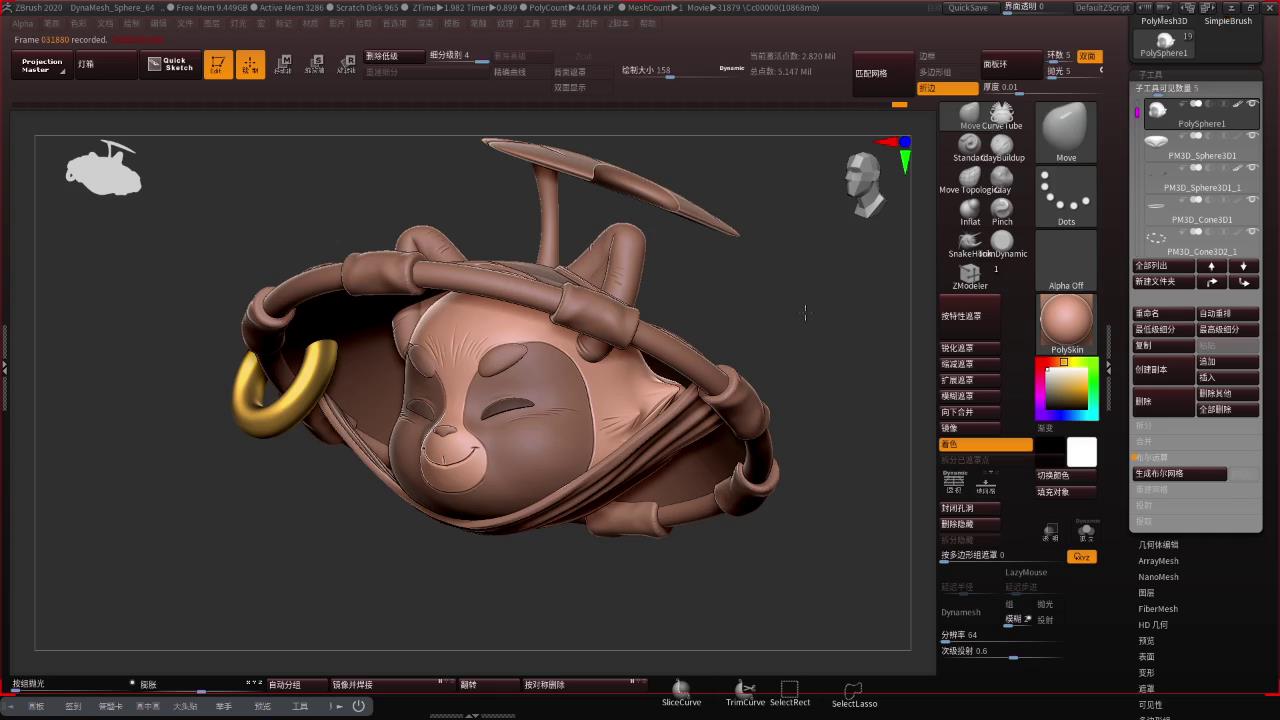This screenshot has height=720, width=1280.
Task: Expand 表面 (surface) section
Action: [x=1146, y=657]
